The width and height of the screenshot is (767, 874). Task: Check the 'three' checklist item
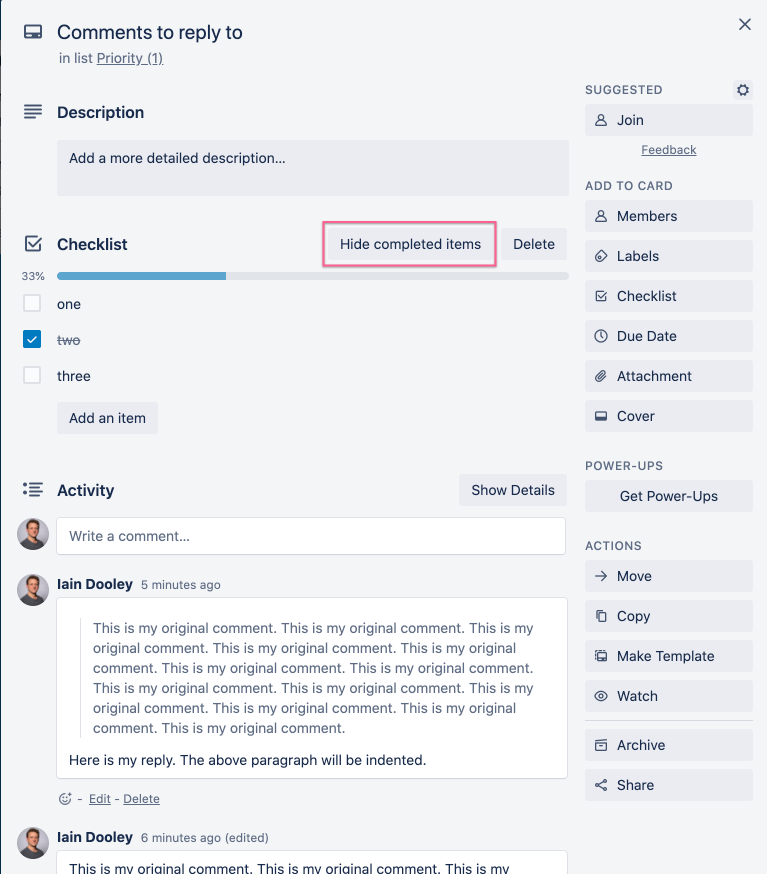point(32,375)
